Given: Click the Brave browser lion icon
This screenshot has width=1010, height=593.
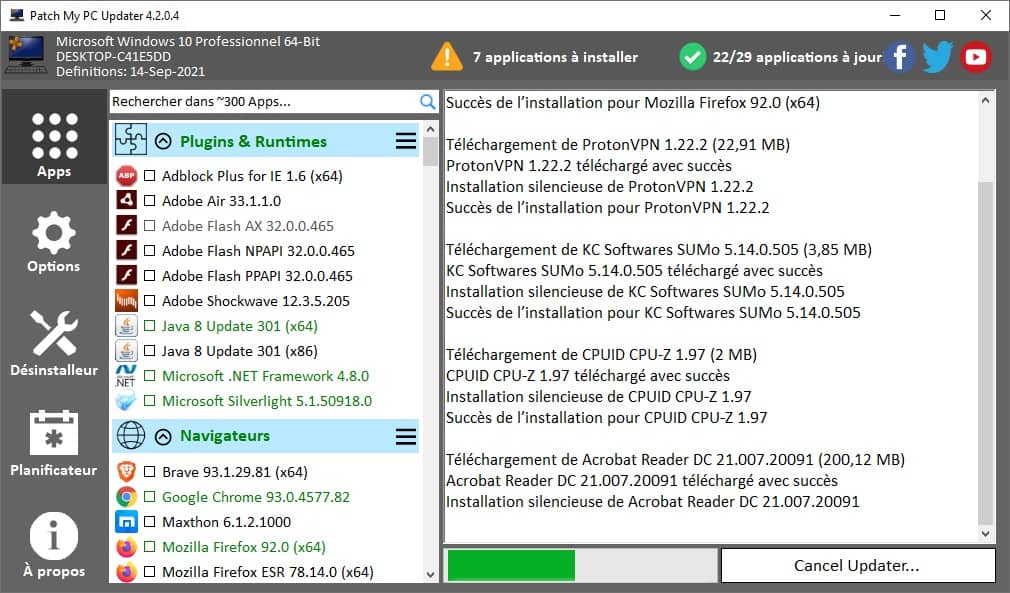Looking at the screenshot, I should [126, 472].
